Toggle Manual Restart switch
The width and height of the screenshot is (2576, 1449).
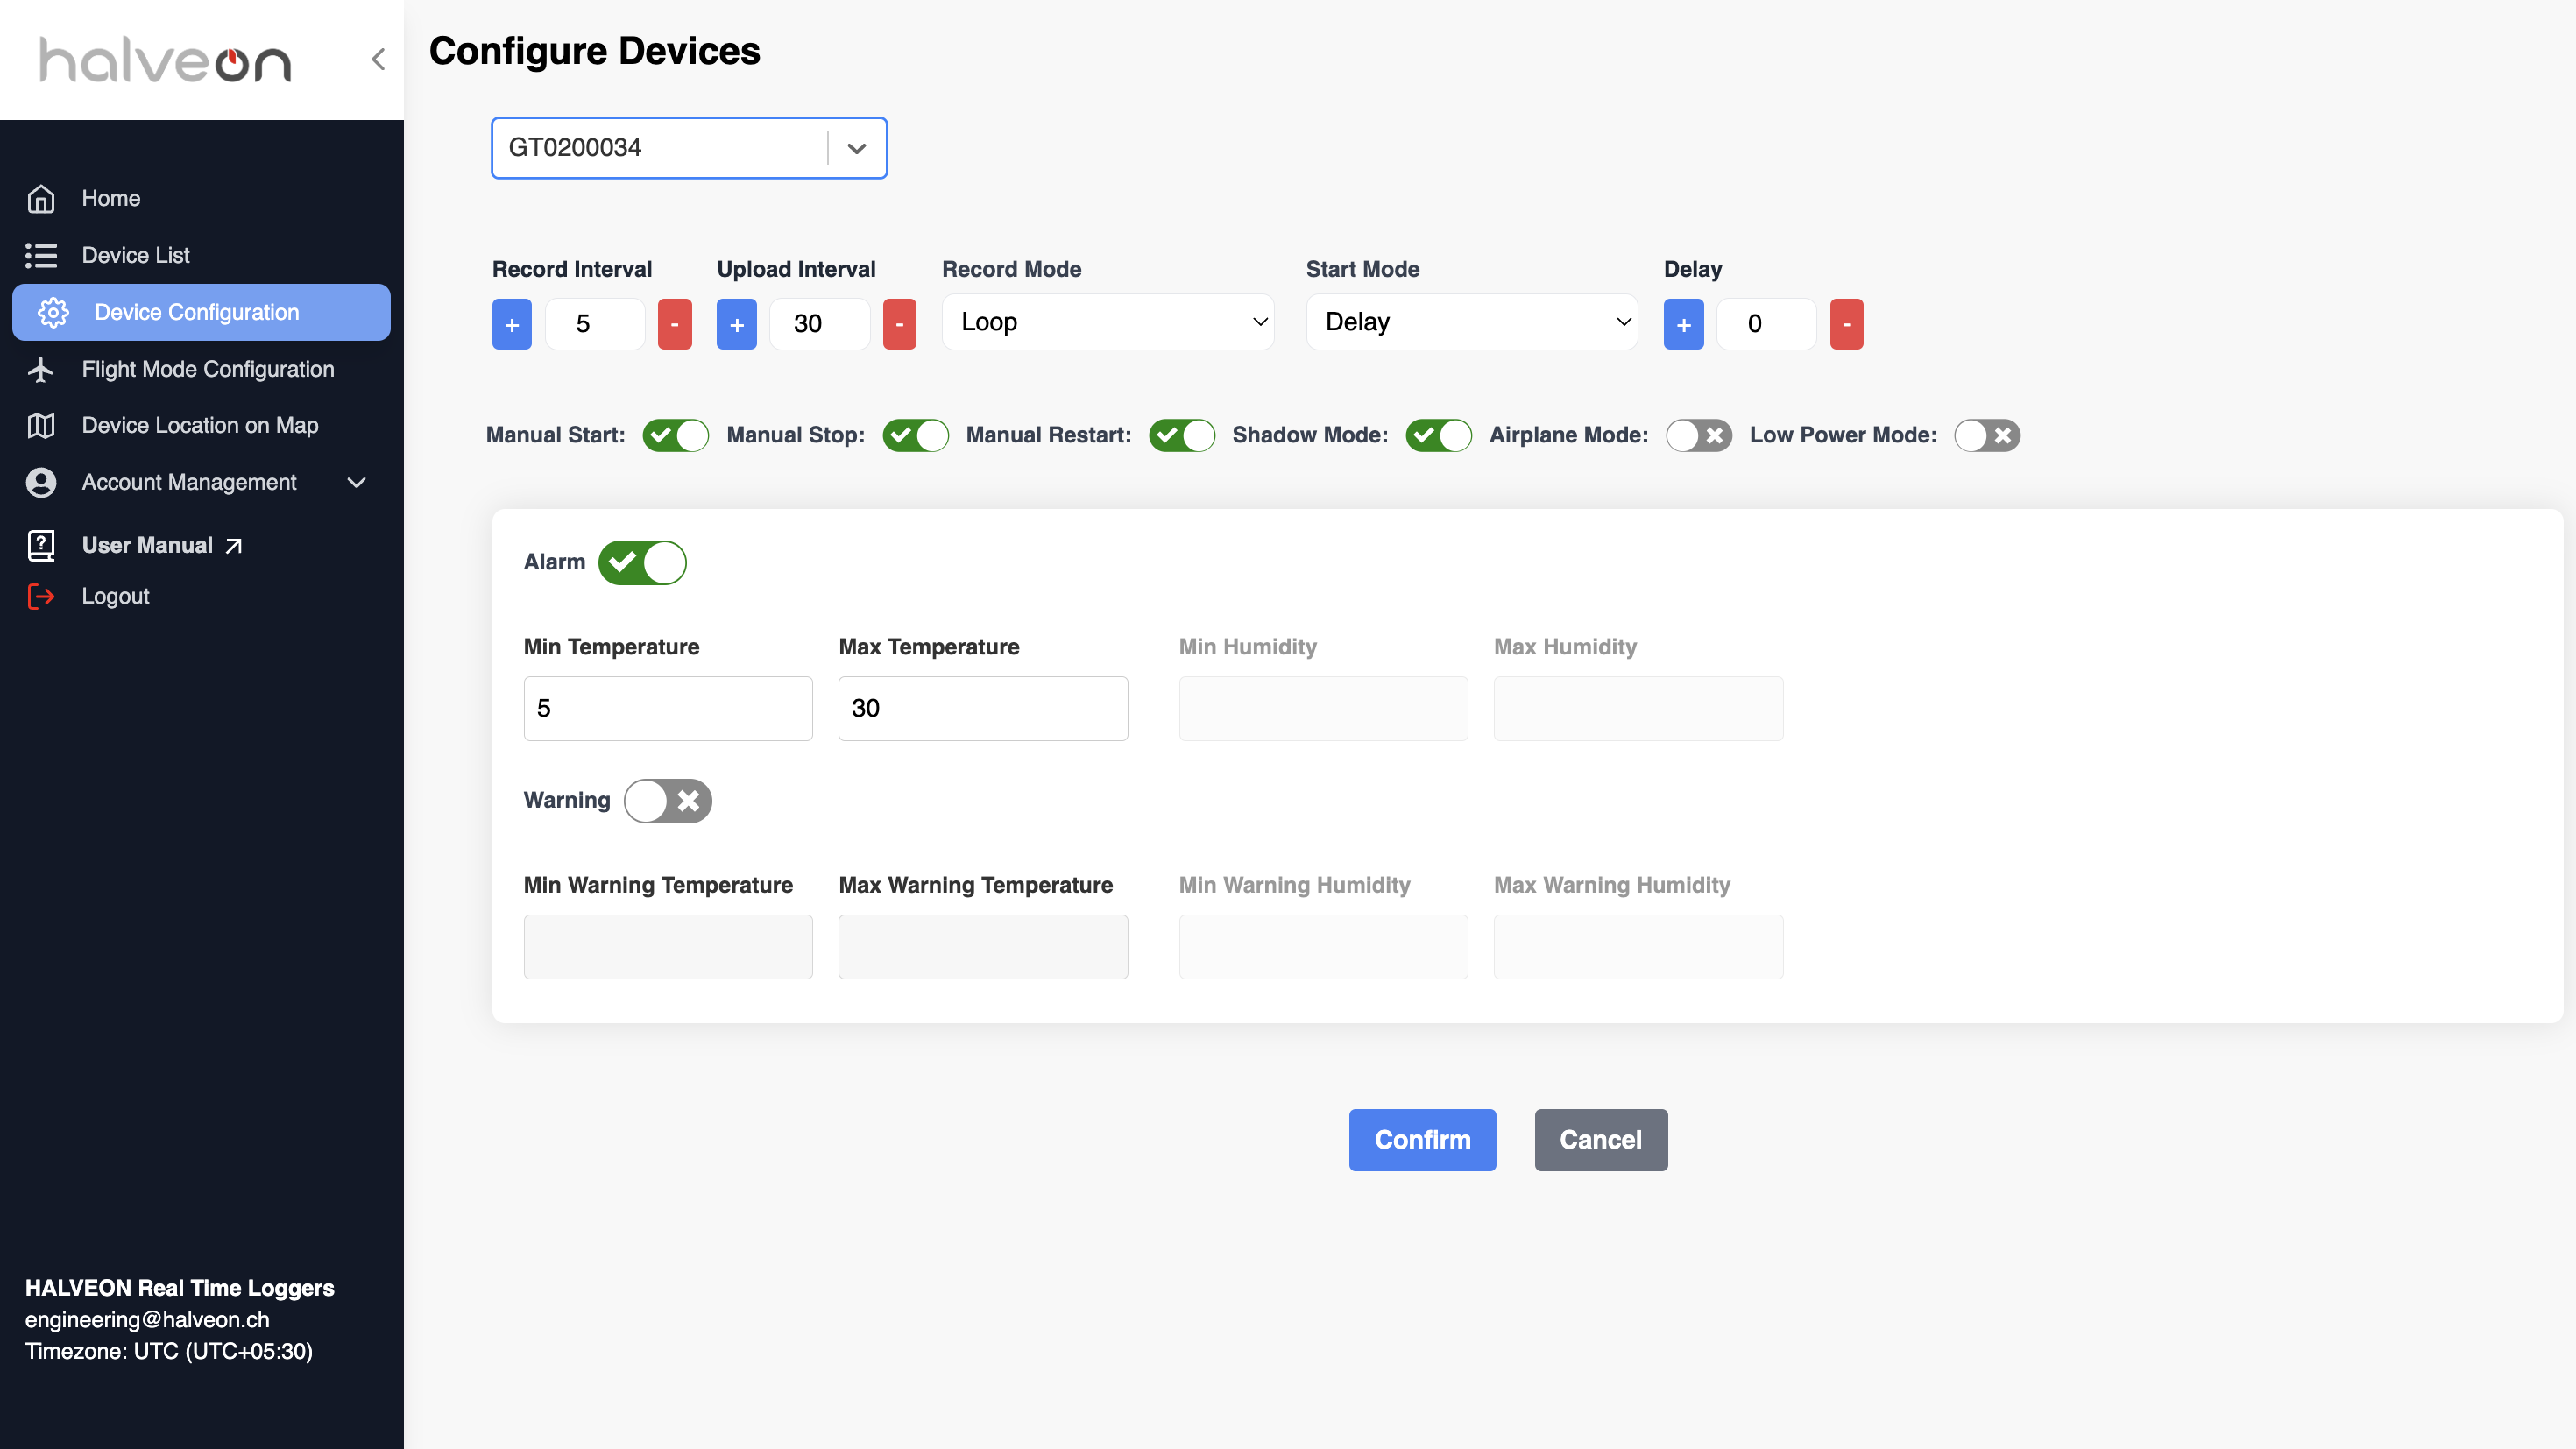[1182, 435]
